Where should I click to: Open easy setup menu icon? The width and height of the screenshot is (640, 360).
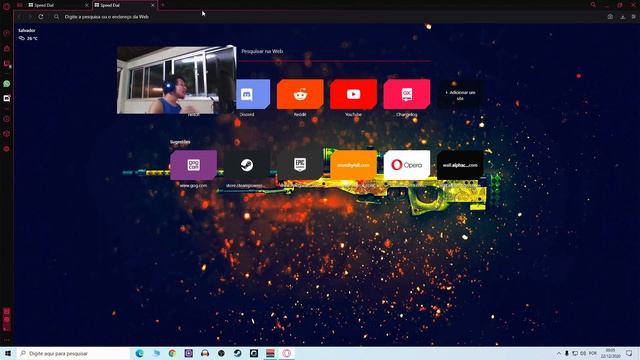click(x=633, y=17)
